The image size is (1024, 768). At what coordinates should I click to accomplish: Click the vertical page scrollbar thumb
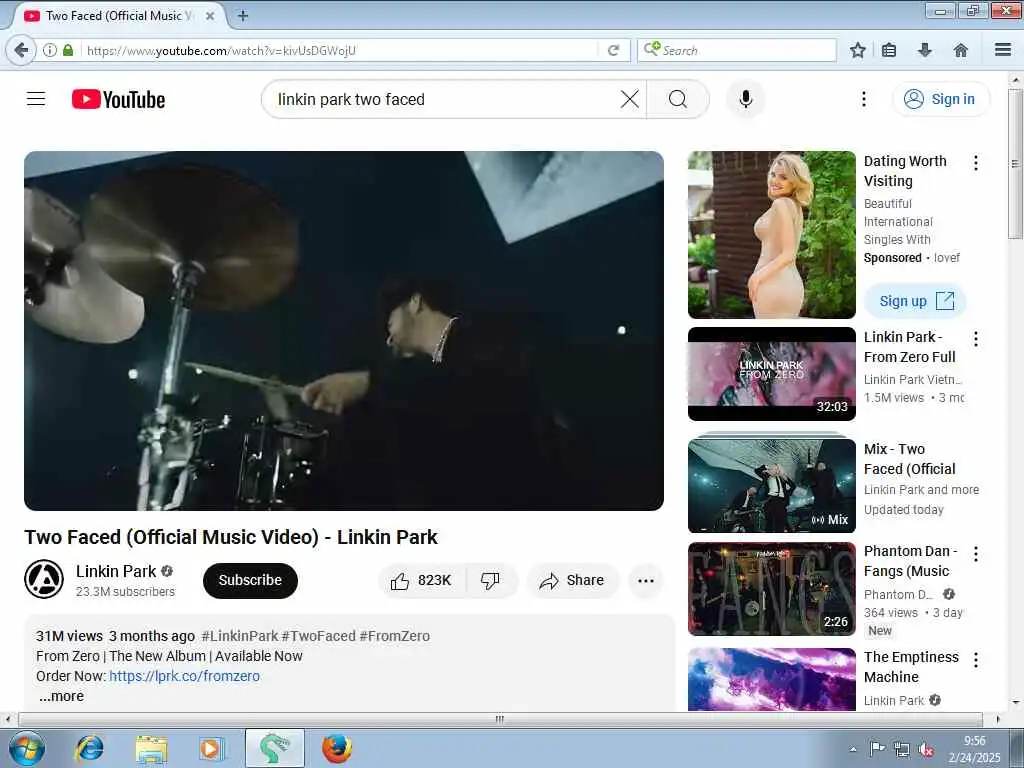point(1015,163)
